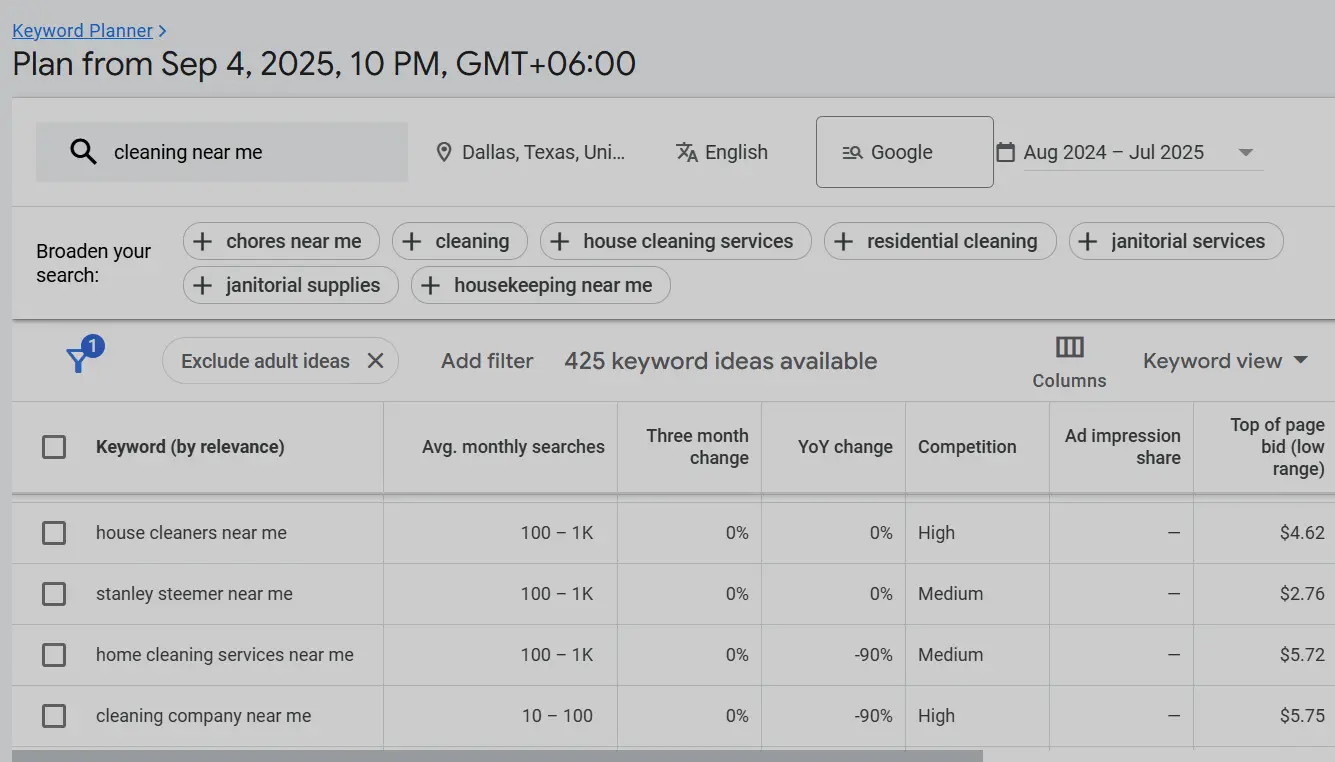Add 'housekeeping near me' suggestion chip

[541, 285]
